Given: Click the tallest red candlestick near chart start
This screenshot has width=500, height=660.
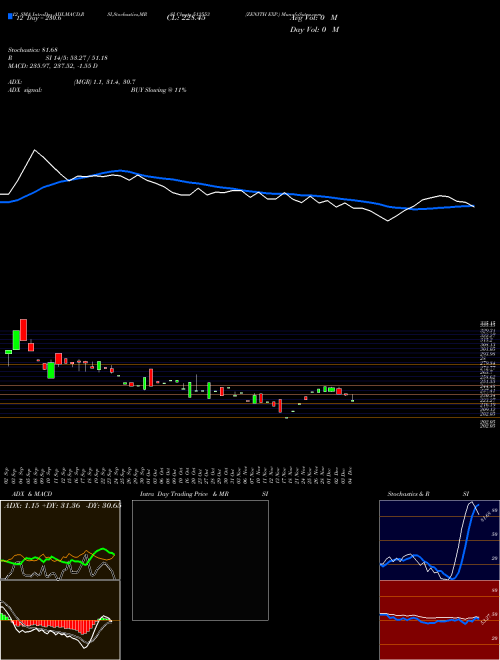Looking at the screenshot, I should coord(24,330).
